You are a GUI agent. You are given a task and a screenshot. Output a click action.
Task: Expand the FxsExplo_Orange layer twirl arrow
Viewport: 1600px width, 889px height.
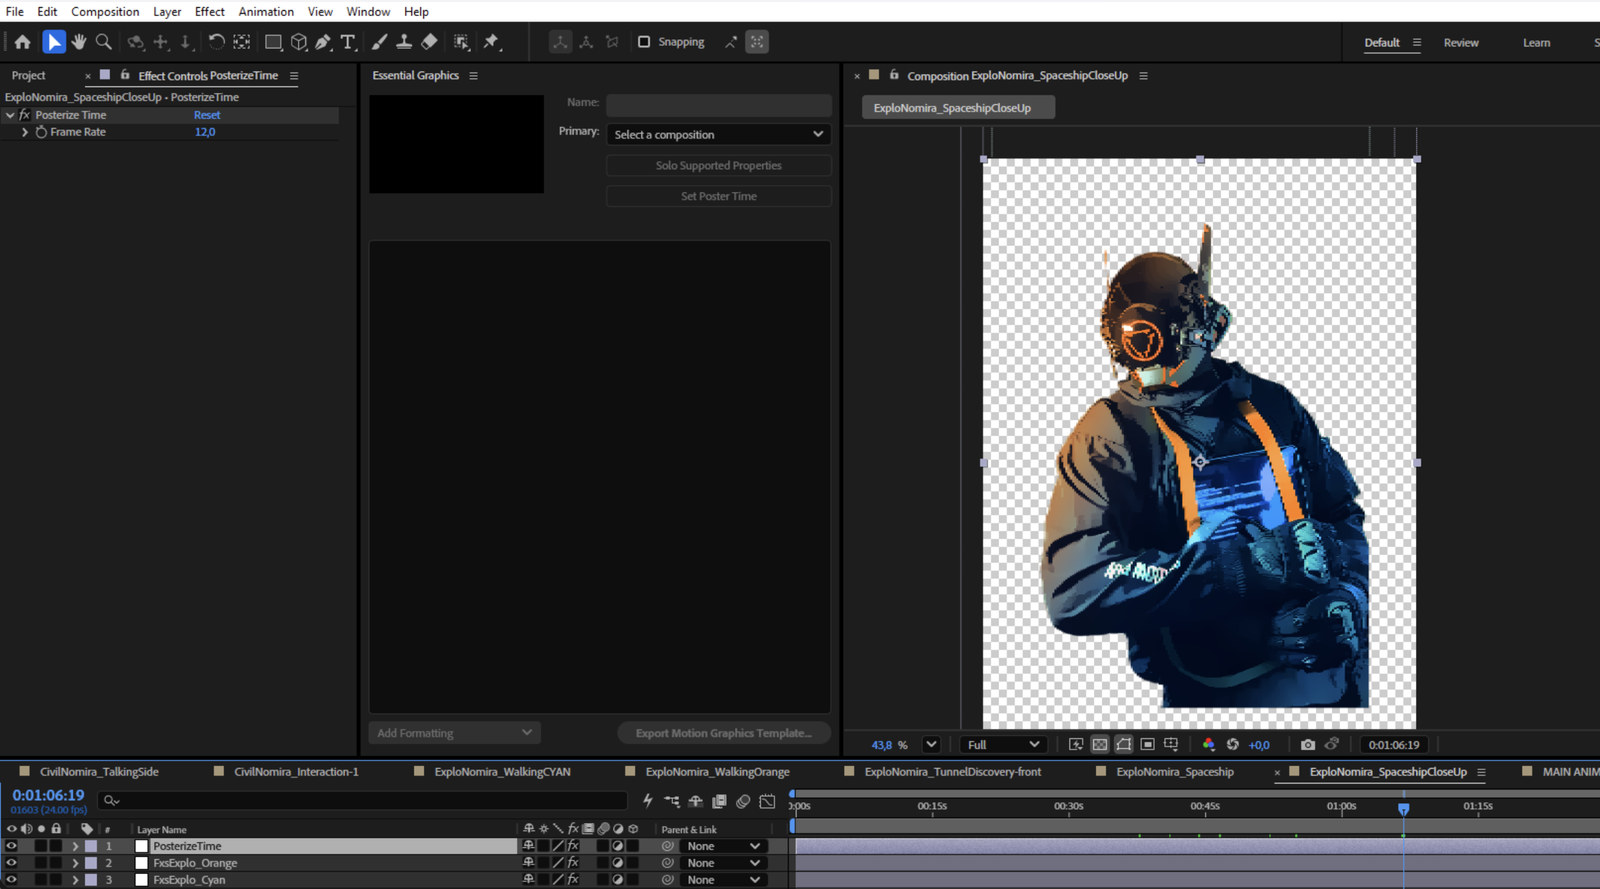click(x=75, y=863)
